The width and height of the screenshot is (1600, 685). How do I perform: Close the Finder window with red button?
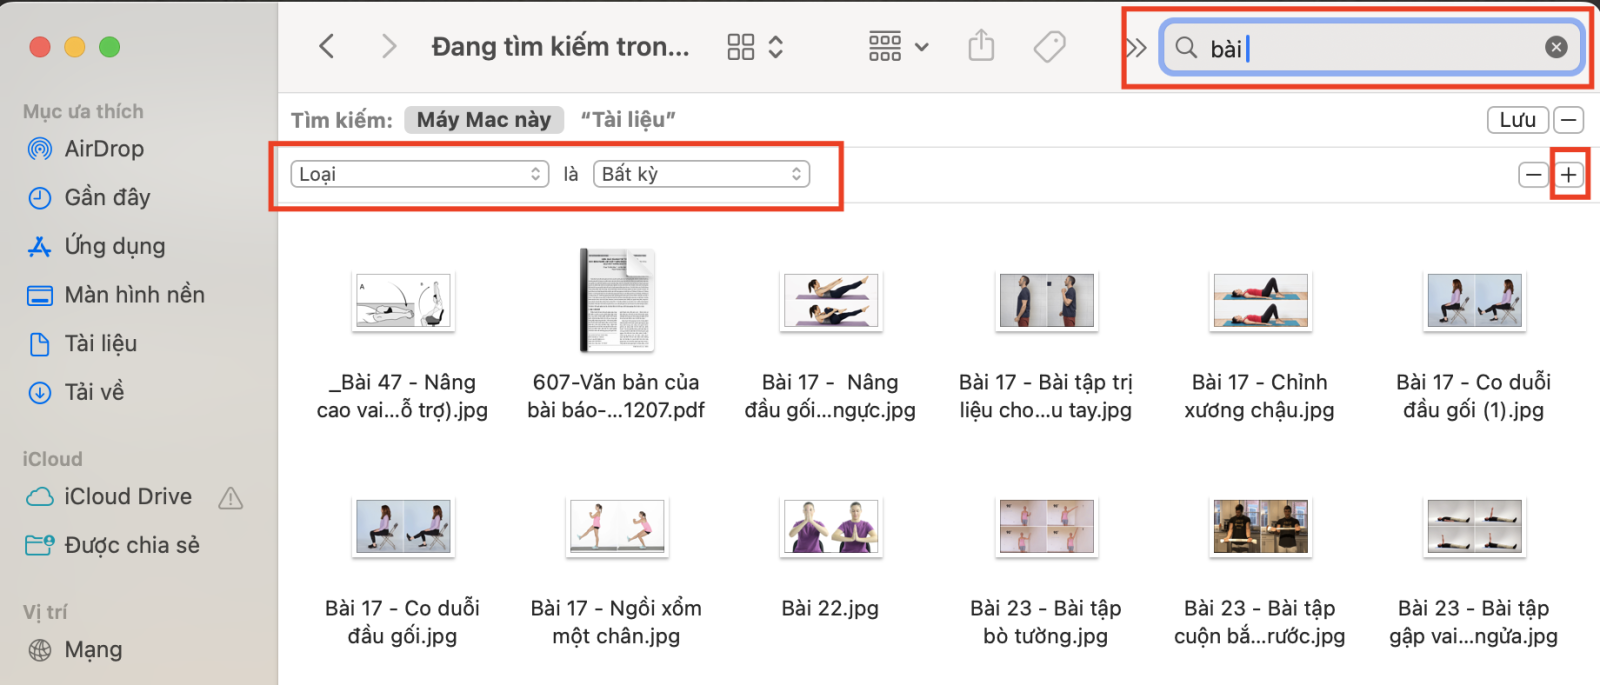40,47
